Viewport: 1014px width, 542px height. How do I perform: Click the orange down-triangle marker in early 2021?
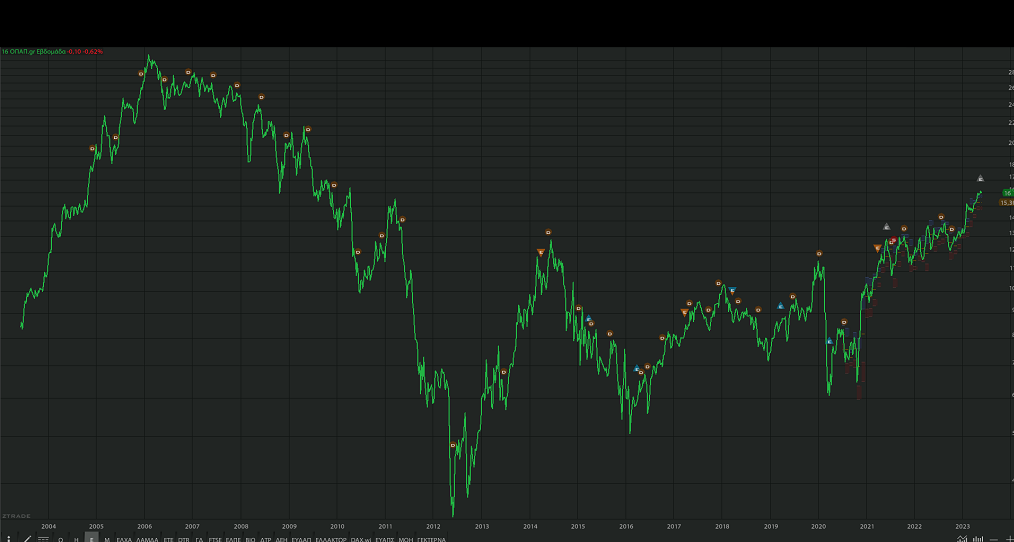click(878, 248)
